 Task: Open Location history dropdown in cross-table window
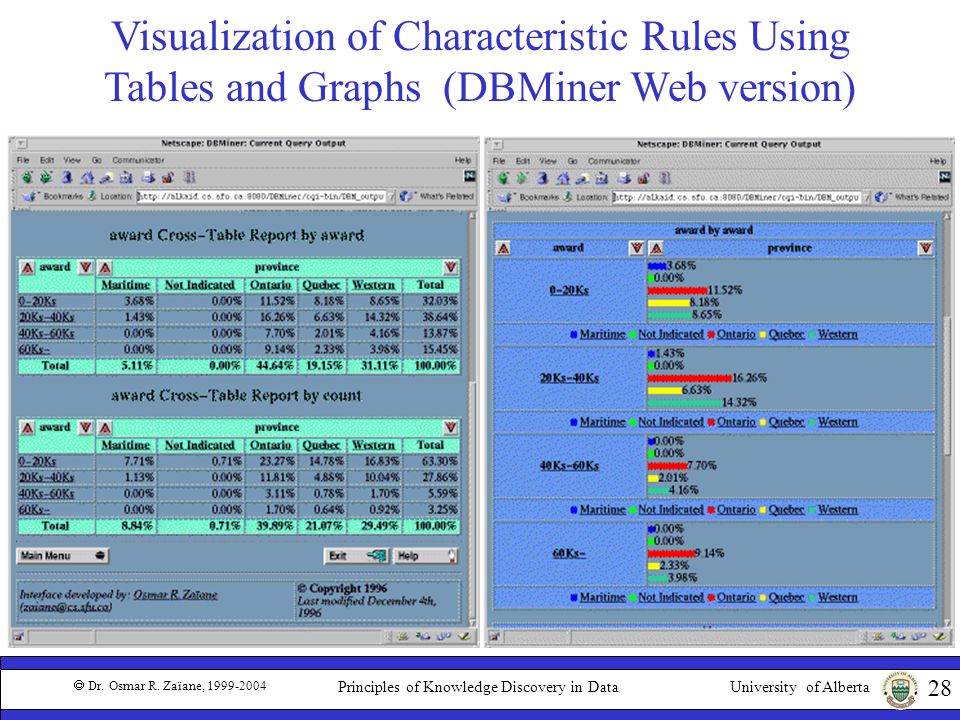click(392, 197)
